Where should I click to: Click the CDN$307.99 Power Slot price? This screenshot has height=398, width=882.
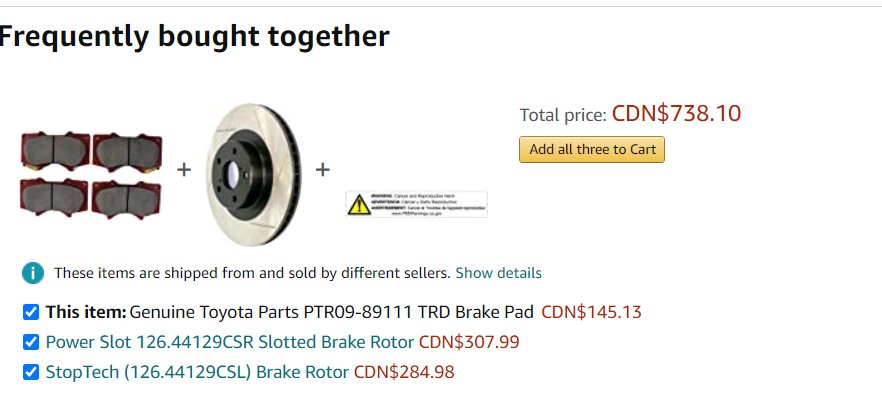tap(469, 342)
